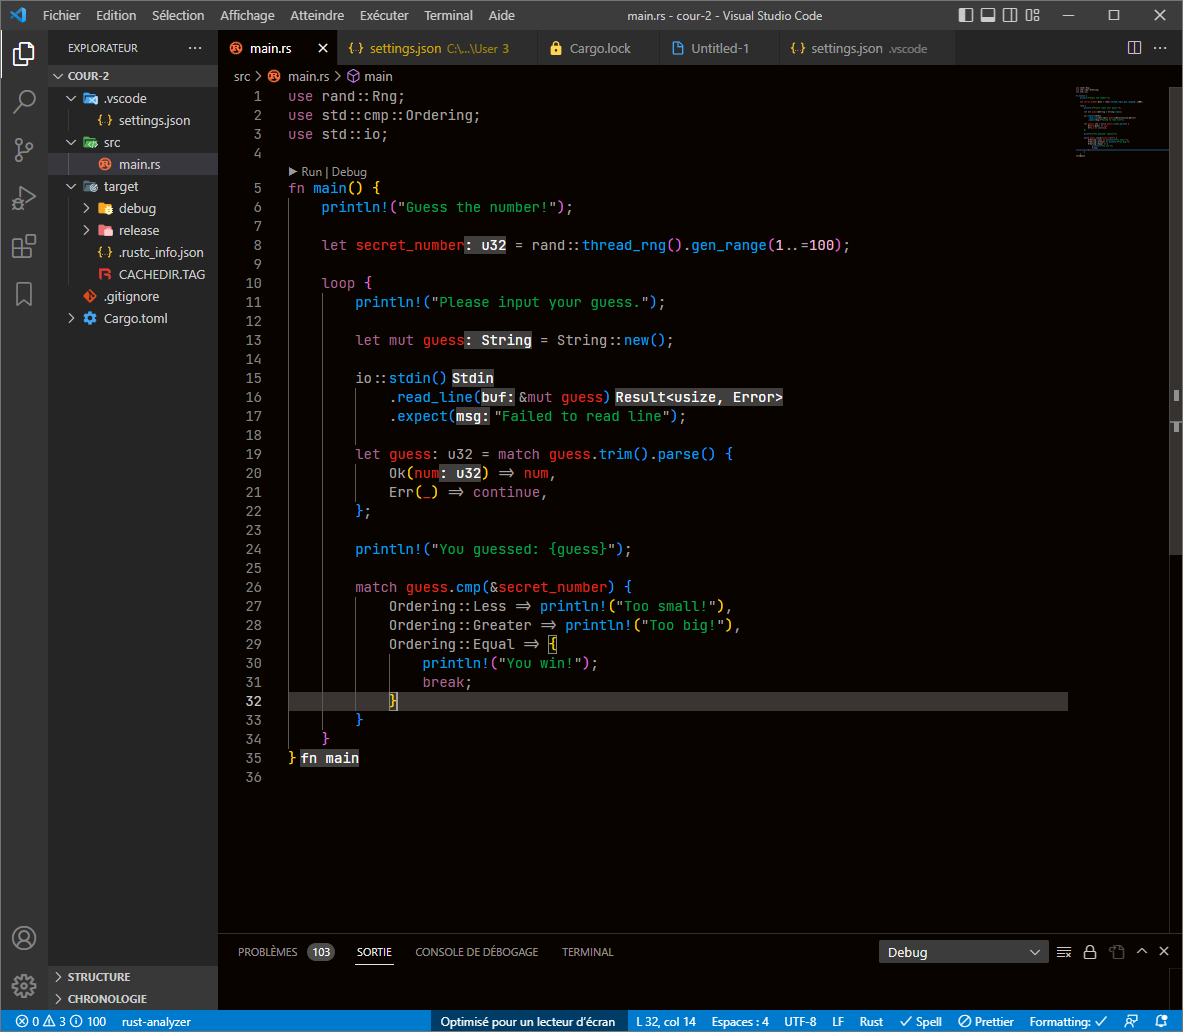1183x1032 pixels.
Task: Open the Terminal menu
Action: 448,15
